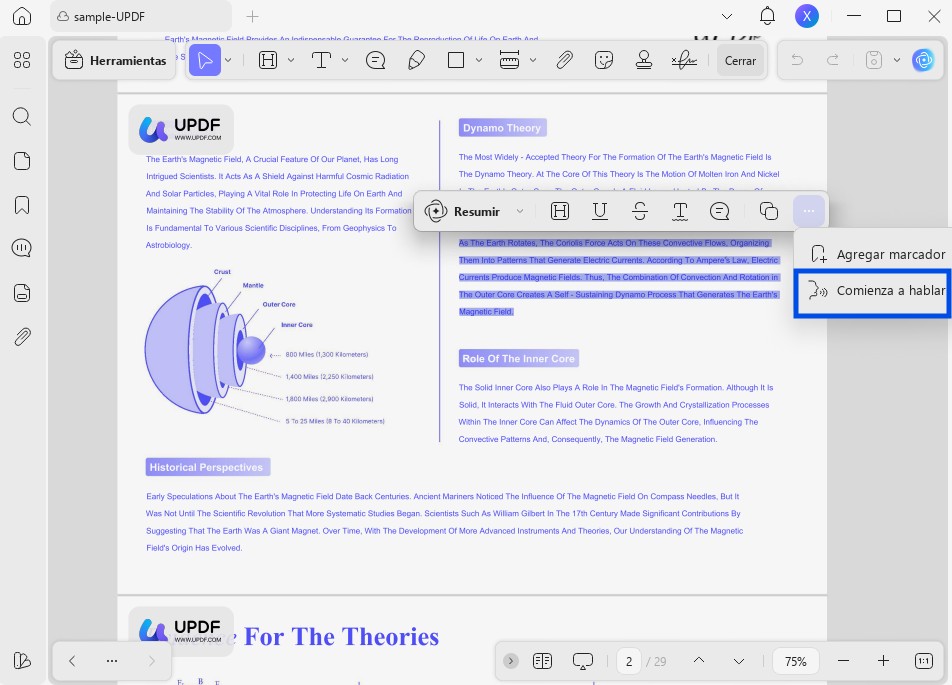Copy the selected text using copy icon
The height and width of the screenshot is (685, 952).
click(x=769, y=211)
